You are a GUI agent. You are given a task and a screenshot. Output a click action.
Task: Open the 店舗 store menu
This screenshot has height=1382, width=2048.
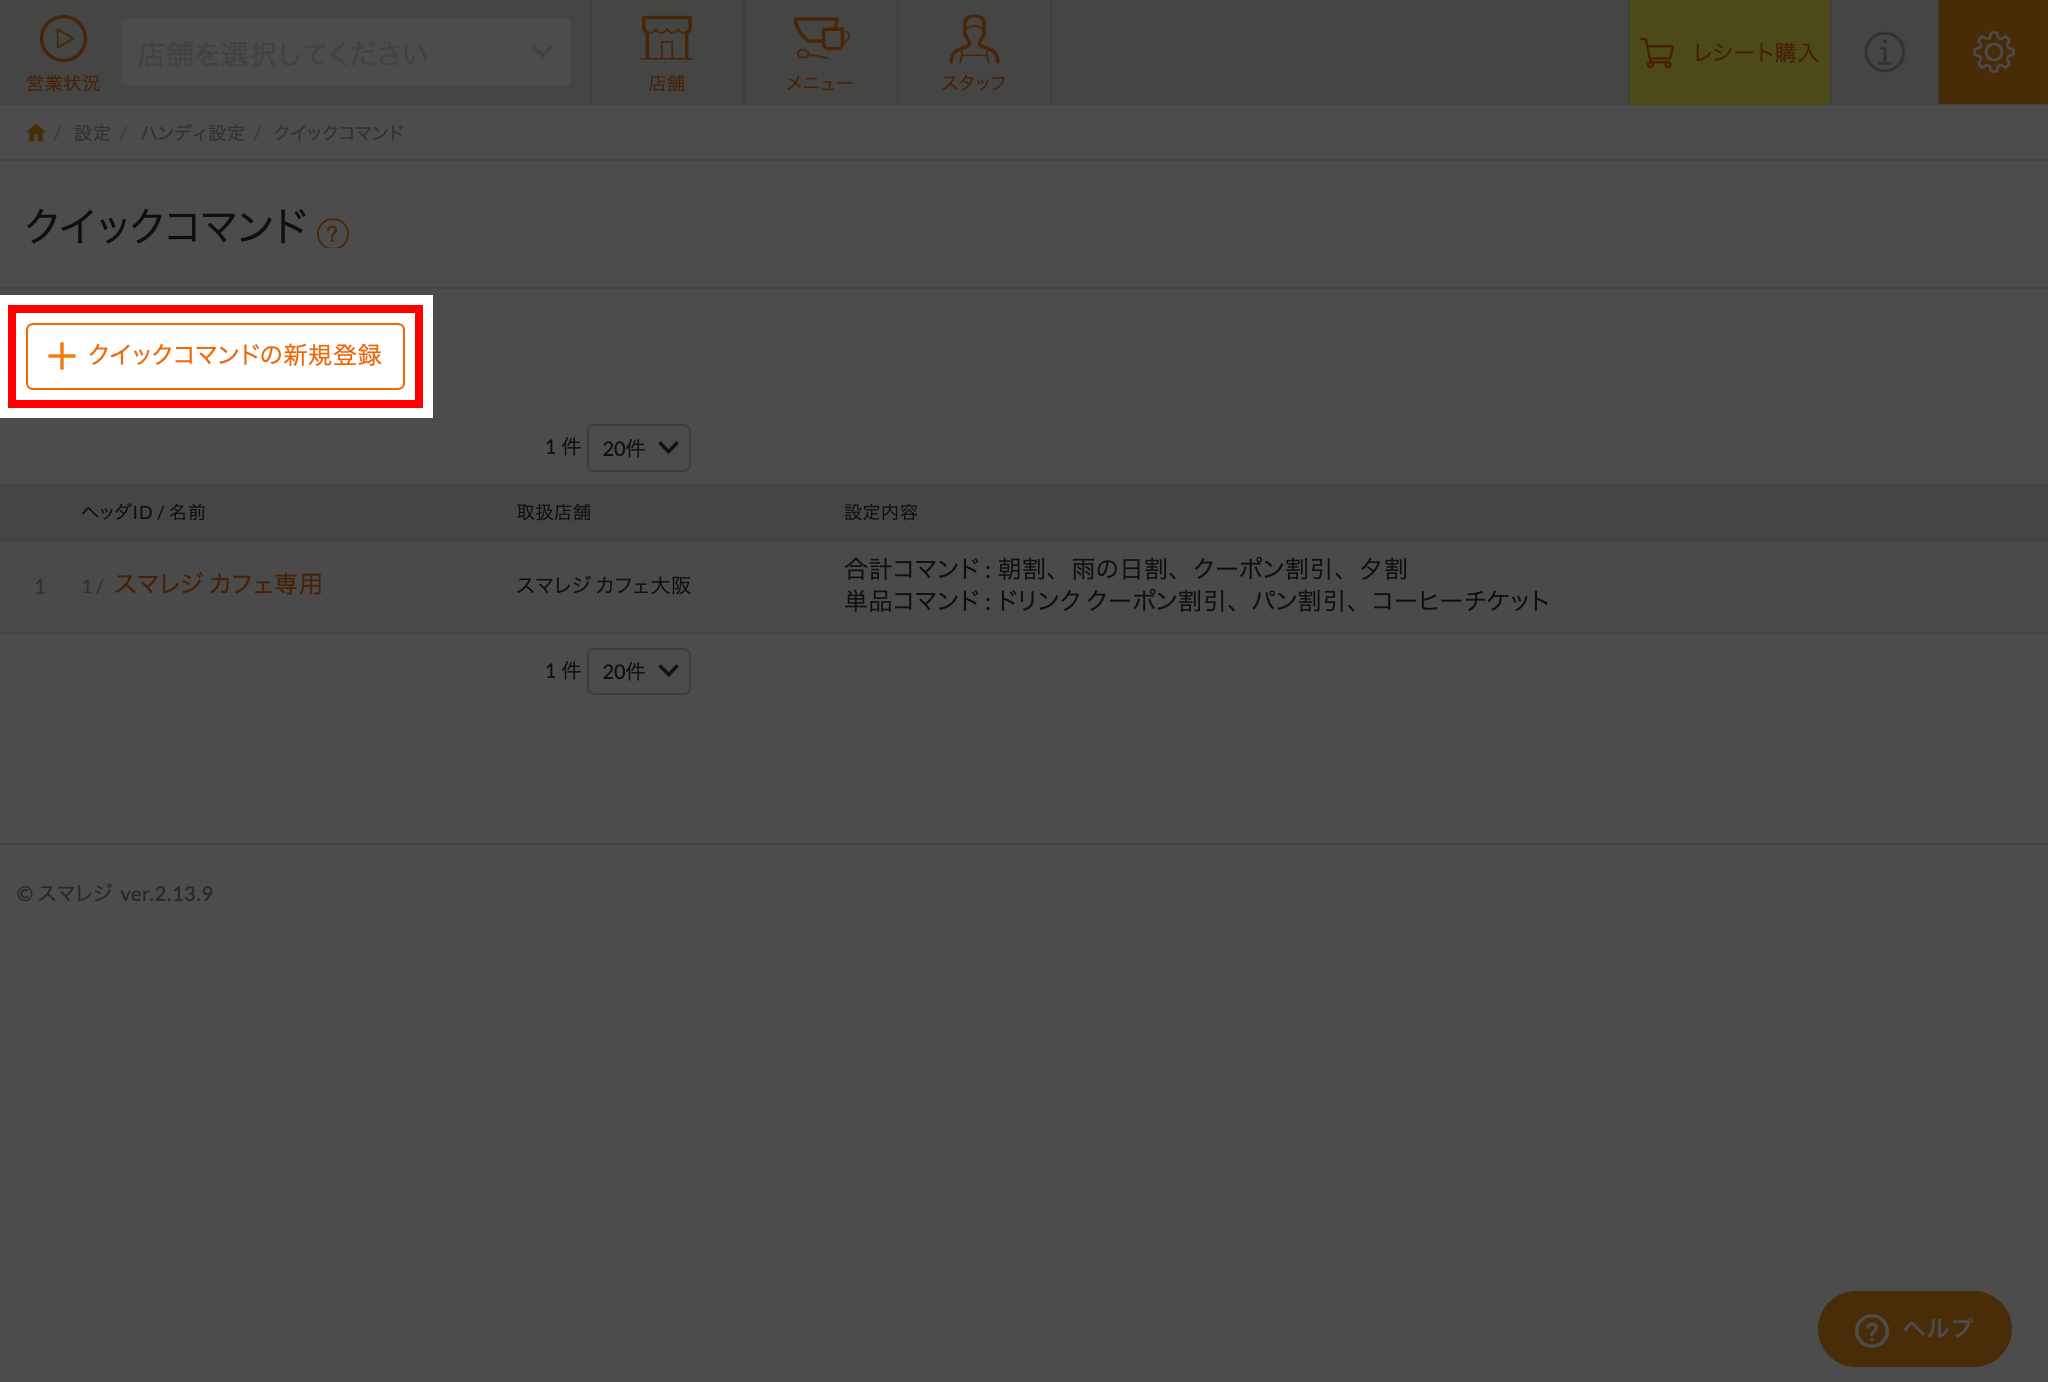click(667, 52)
